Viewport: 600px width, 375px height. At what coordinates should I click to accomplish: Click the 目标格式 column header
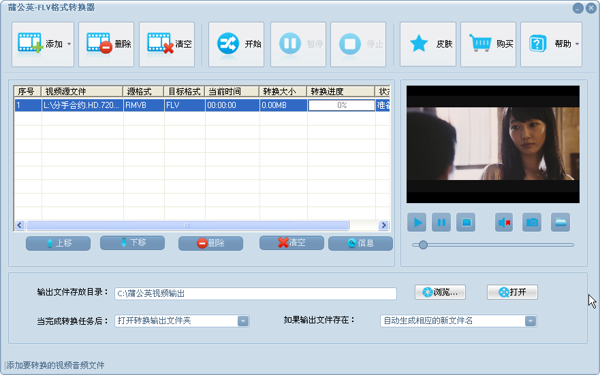coord(184,91)
